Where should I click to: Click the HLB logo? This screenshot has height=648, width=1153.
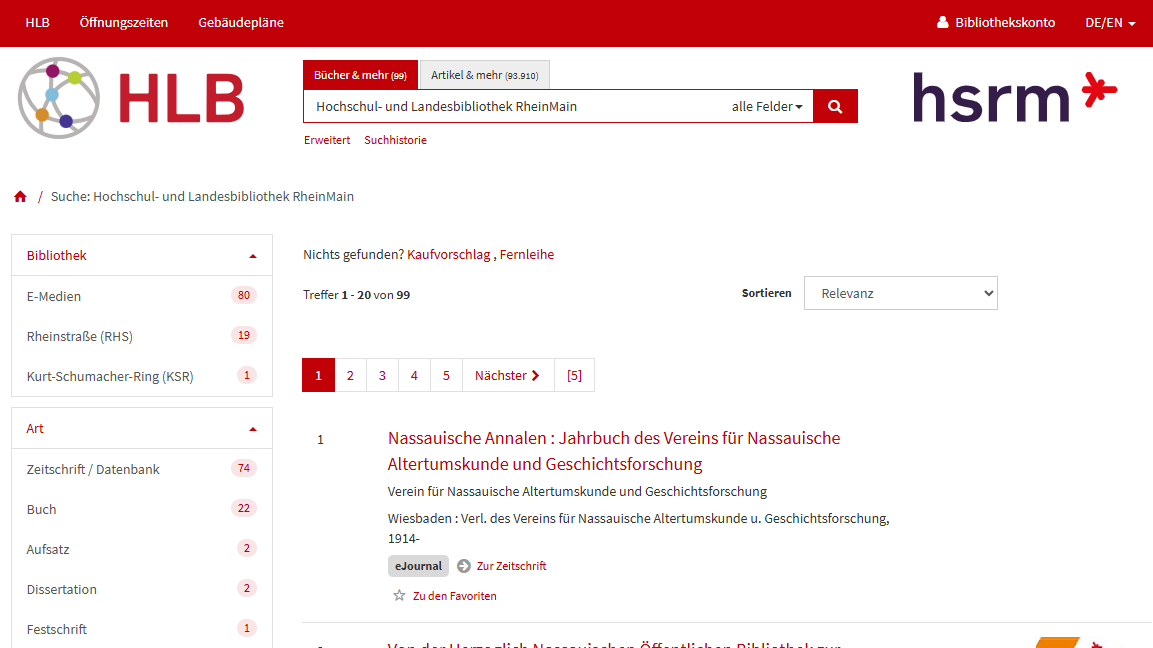[131, 97]
